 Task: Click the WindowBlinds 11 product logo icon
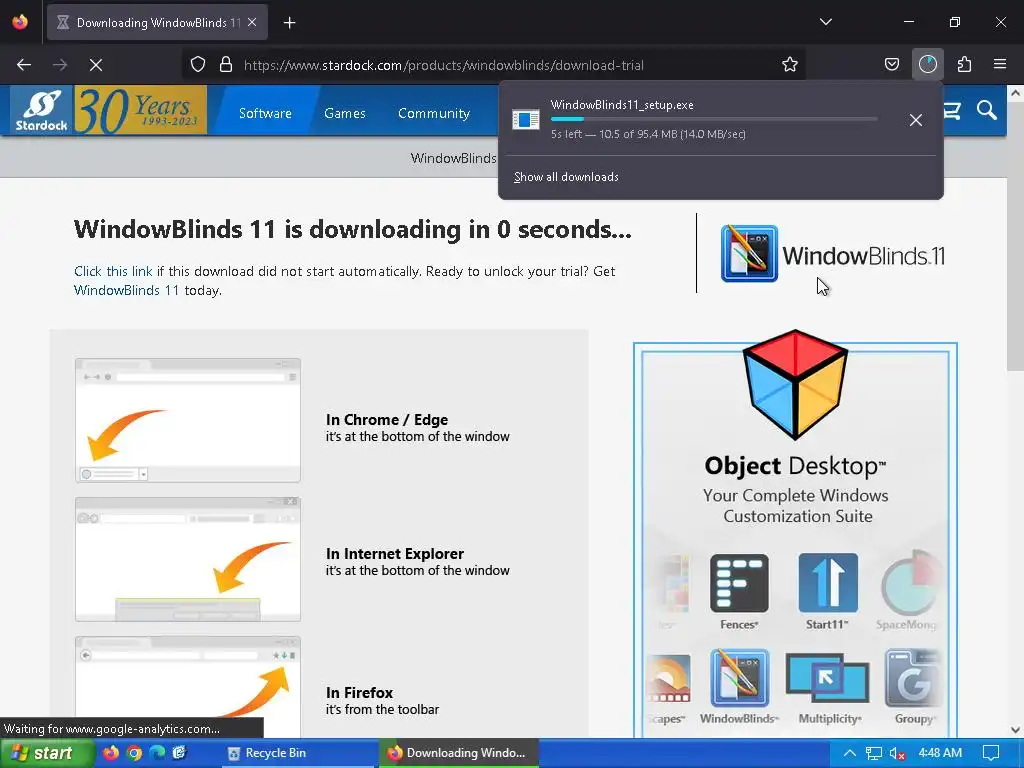[x=749, y=253]
